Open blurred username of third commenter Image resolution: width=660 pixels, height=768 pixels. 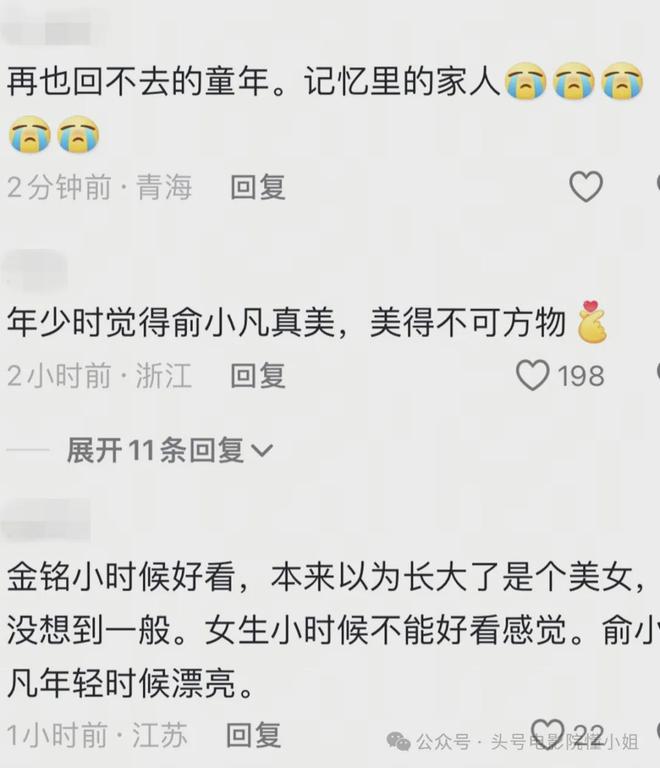47,520
